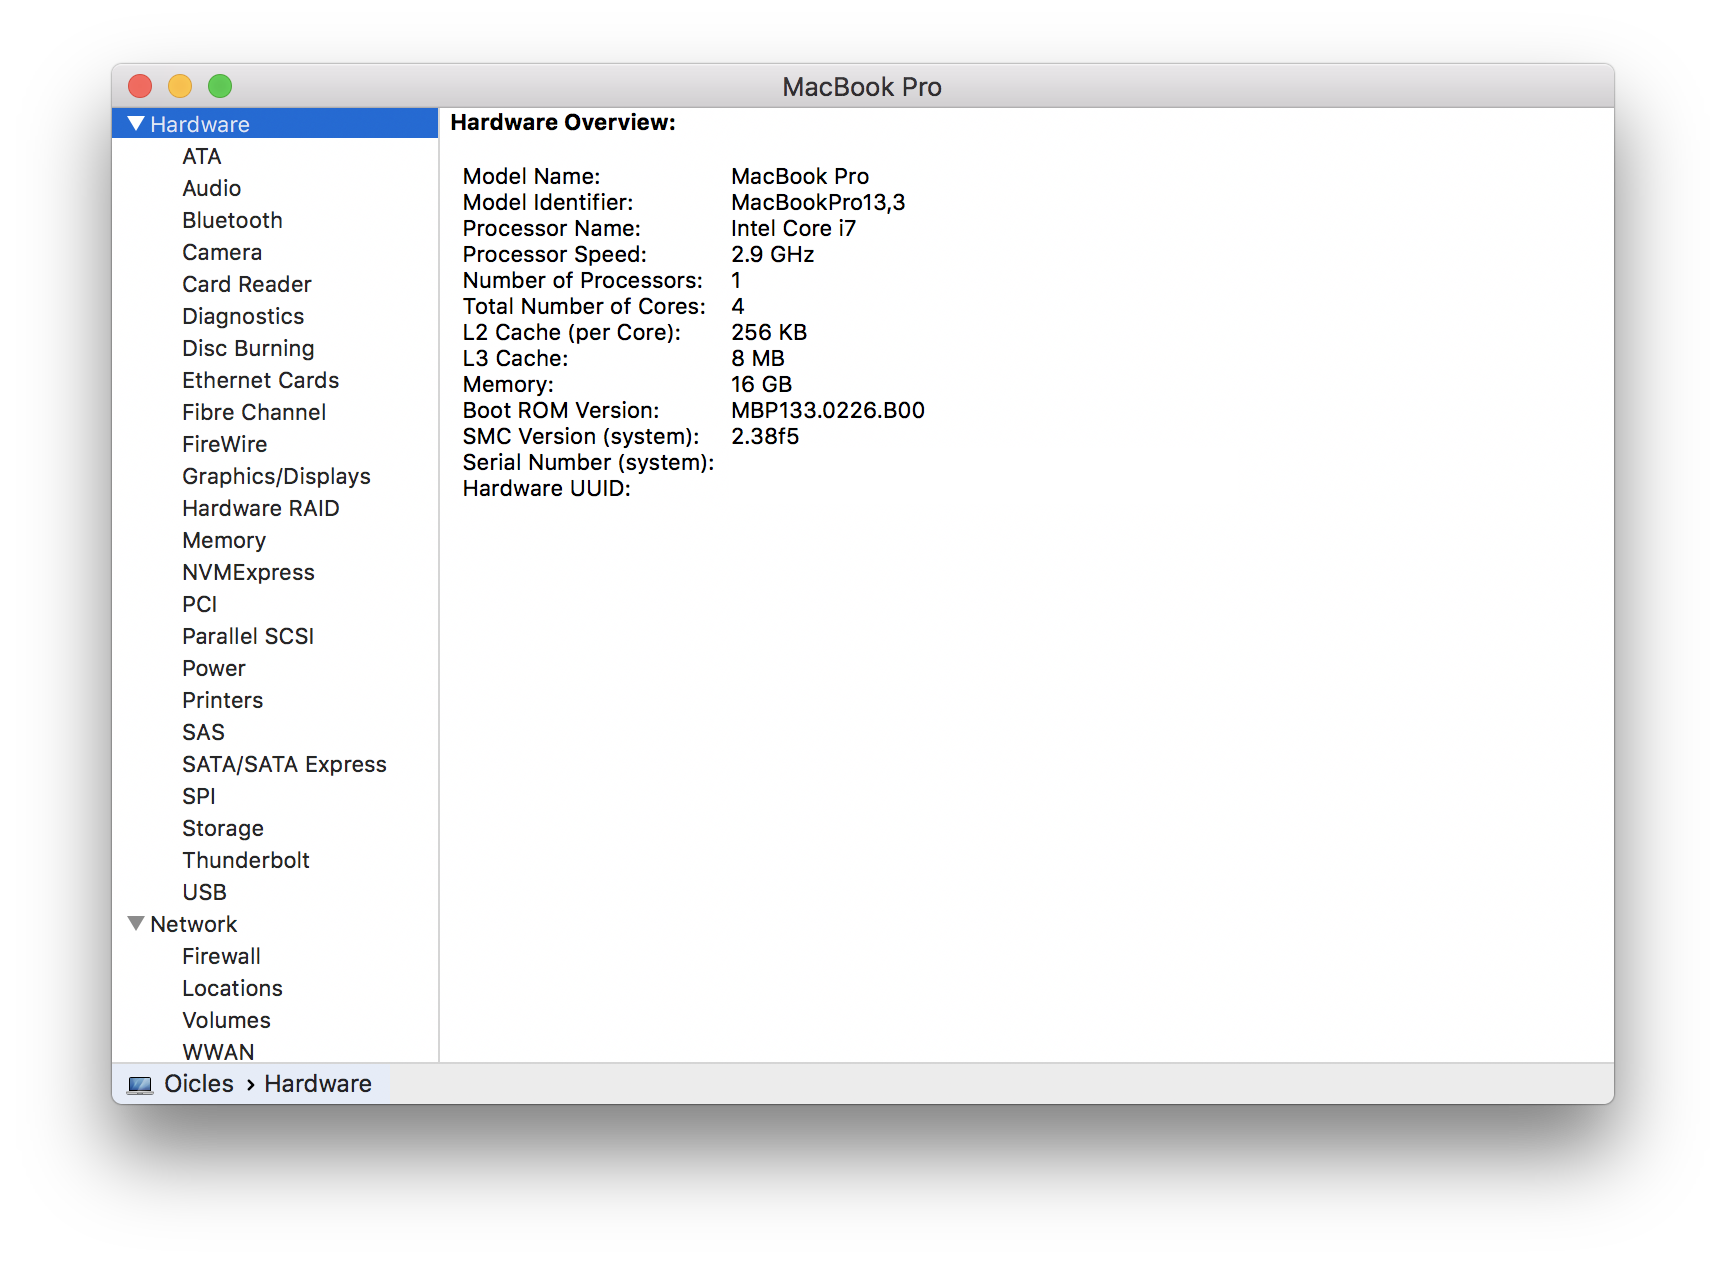The width and height of the screenshot is (1726, 1264).
Task: Minimize window with the yellow button
Action: 180,86
